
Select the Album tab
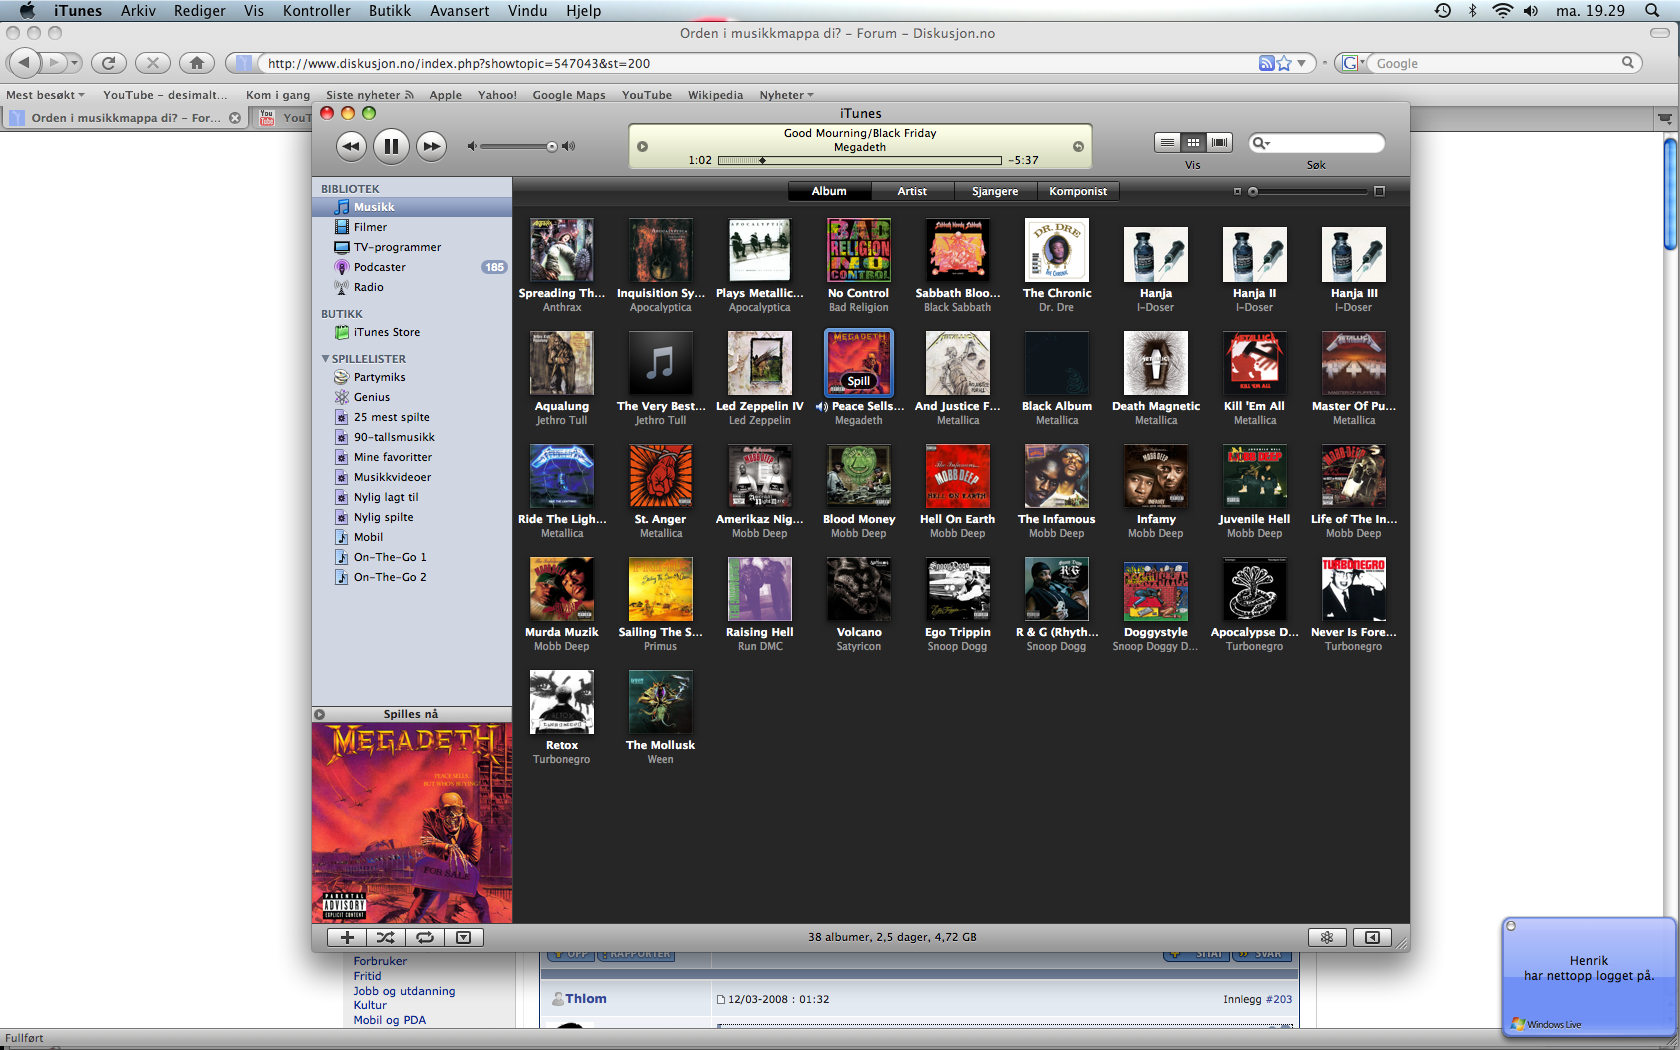tap(829, 191)
